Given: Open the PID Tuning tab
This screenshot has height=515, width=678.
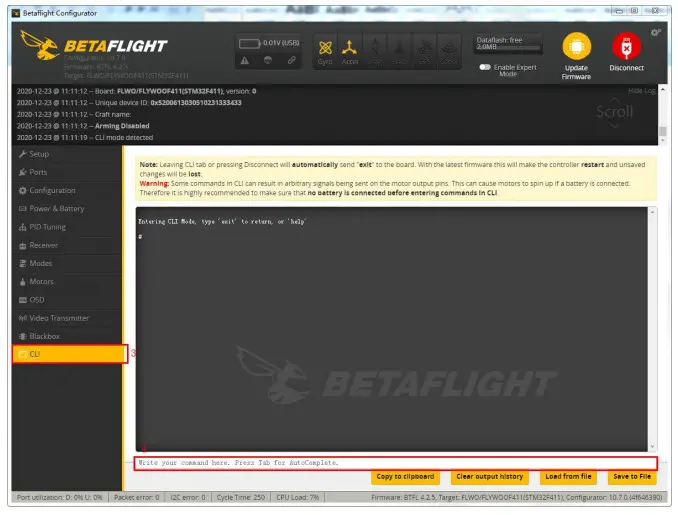Looking at the screenshot, I should [67, 227].
